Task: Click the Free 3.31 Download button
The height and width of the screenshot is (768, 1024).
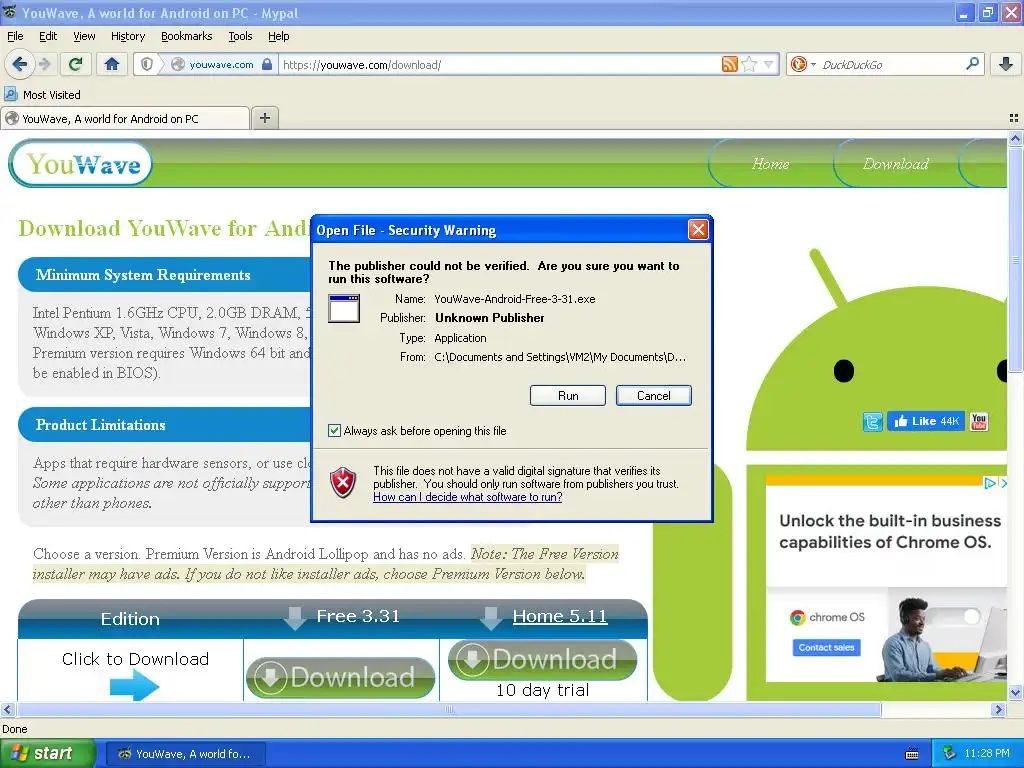Action: tap(340, 677)
